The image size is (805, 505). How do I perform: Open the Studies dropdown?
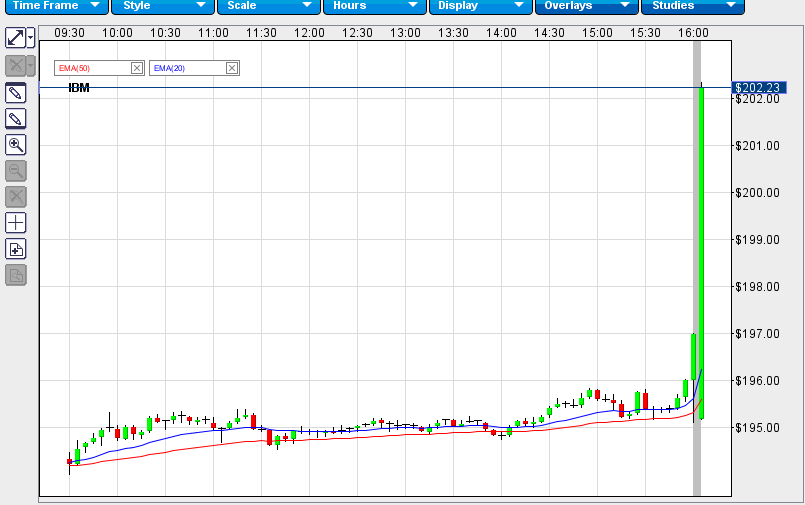click(693, 6)
